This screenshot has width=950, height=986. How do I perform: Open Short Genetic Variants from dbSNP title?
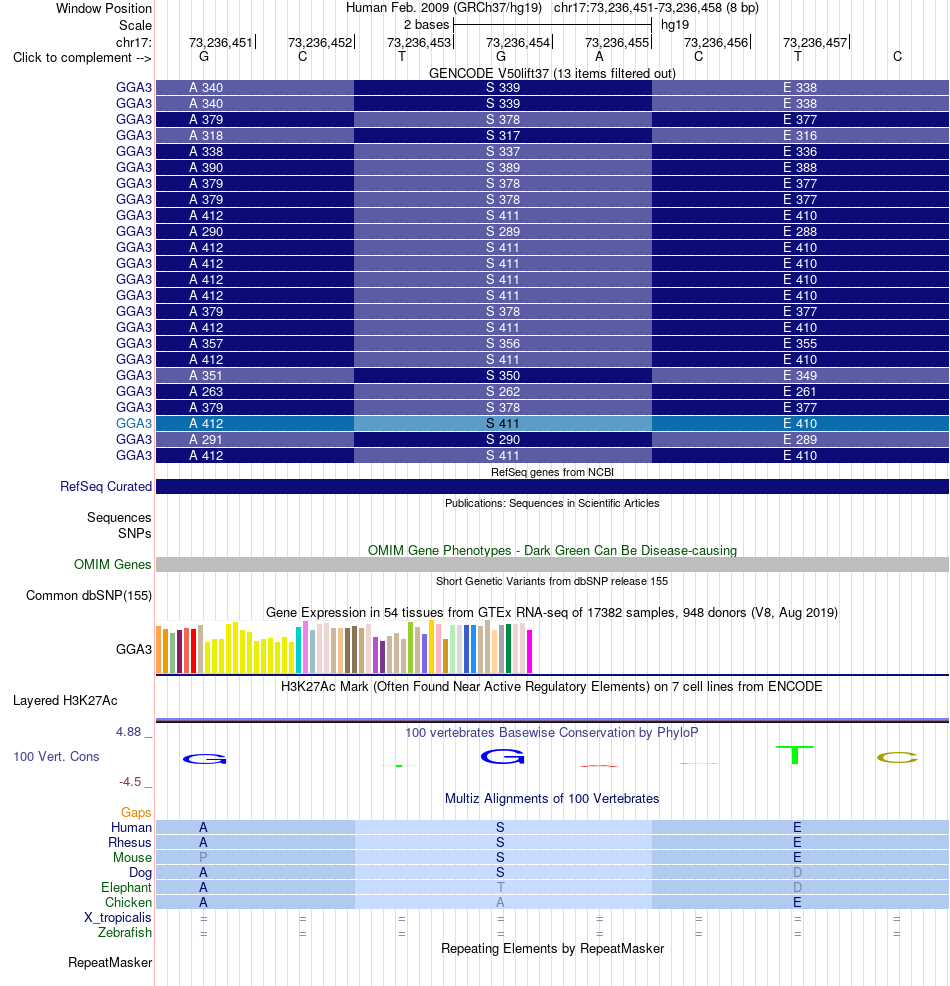[x=552, y=581]
